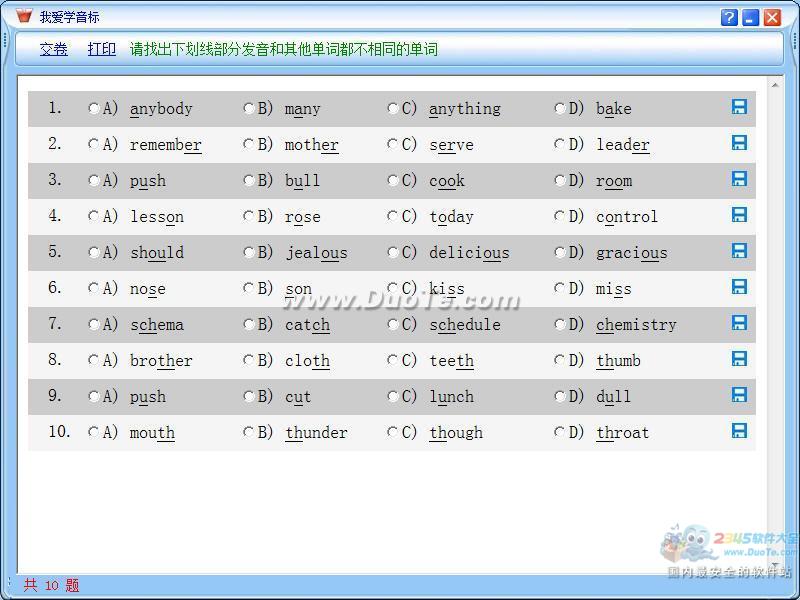800x600 pixels.
Task: Choose option C teeth in question 8
Action: click(392, 360)
